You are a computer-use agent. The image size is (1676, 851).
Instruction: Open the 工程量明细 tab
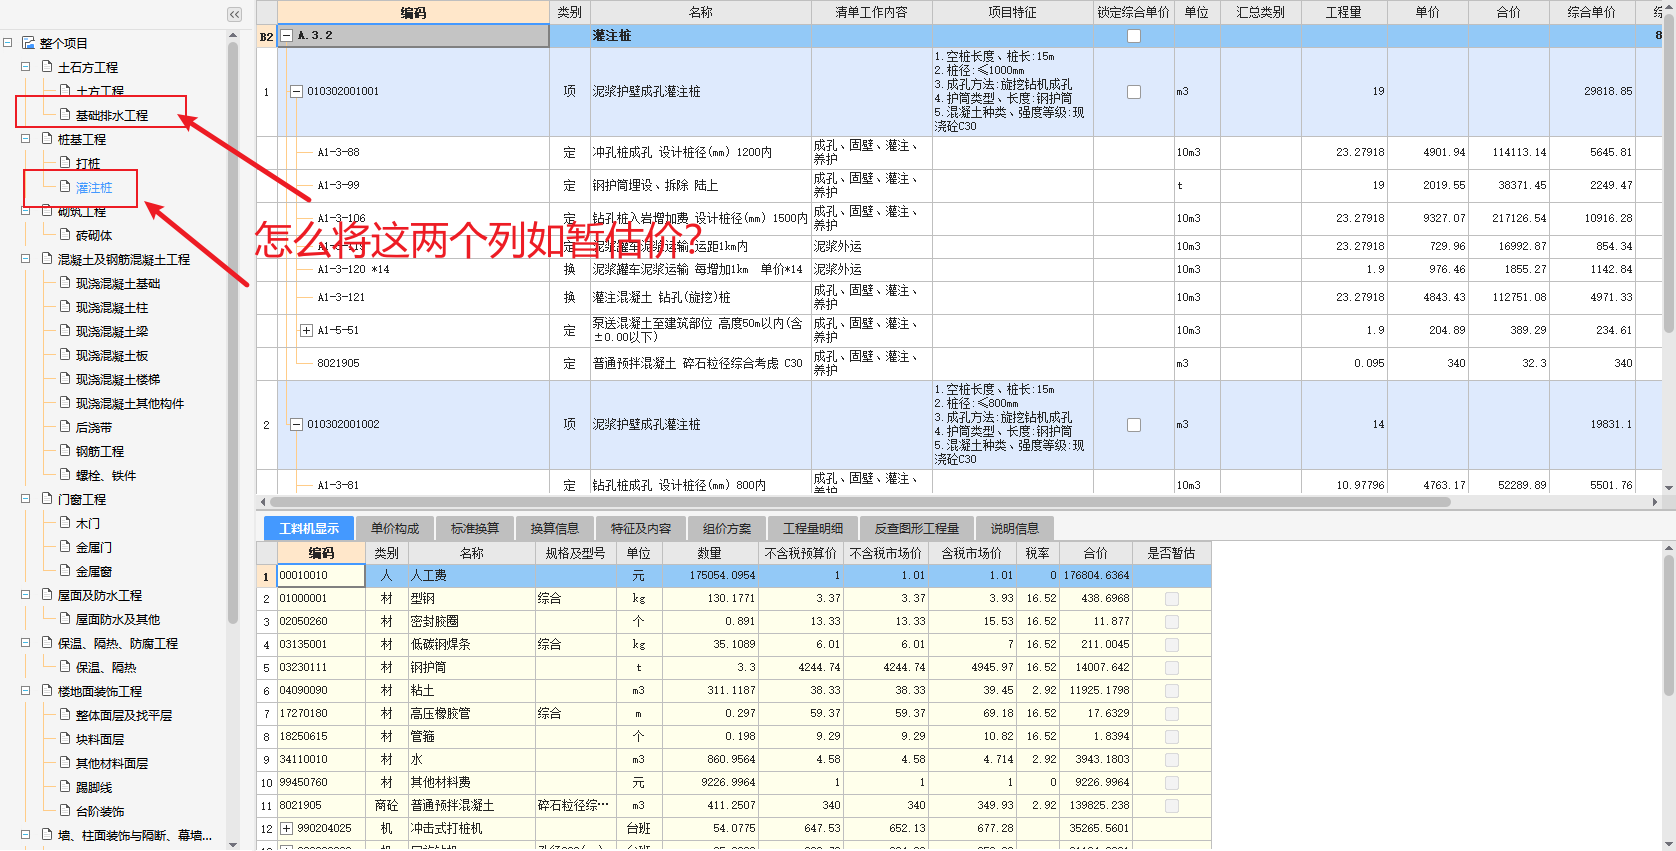pyautogui.click(x=813, y=529)
